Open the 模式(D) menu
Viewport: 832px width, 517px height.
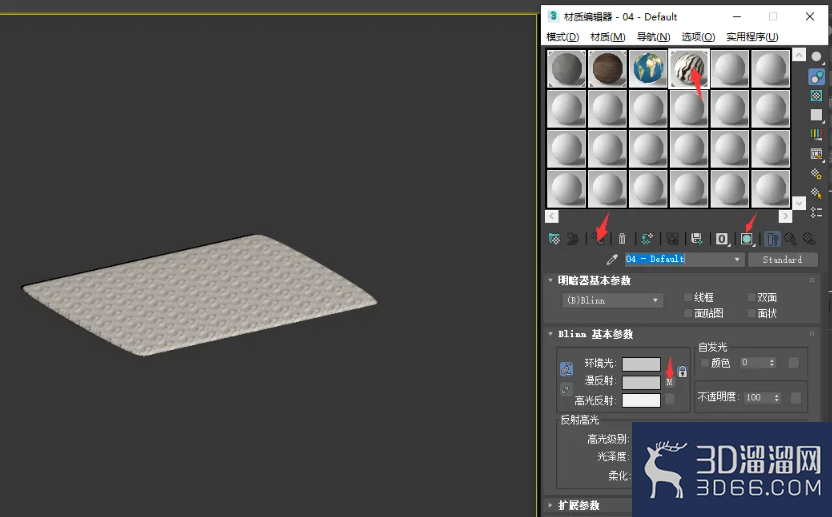[562, 37]
